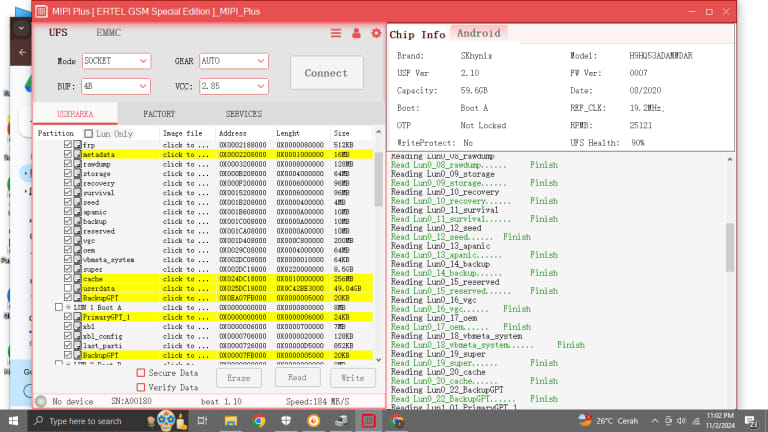768x432 pixels.
Task: Open the Mode SOCKET dropdown
Action: click(x=116, y=61)
